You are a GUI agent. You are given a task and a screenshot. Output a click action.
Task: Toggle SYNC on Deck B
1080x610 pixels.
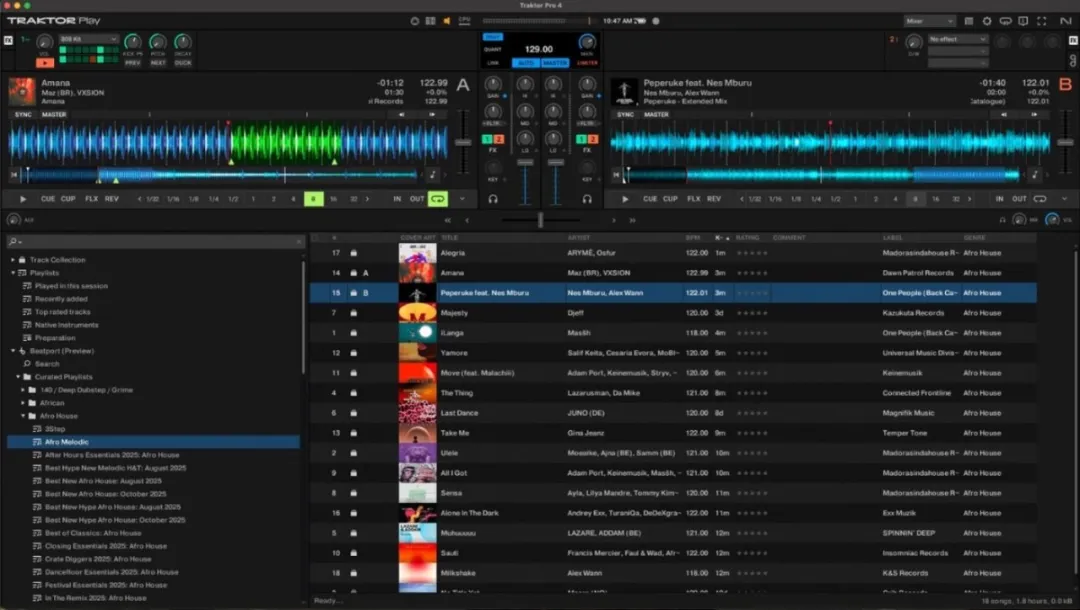625,114
